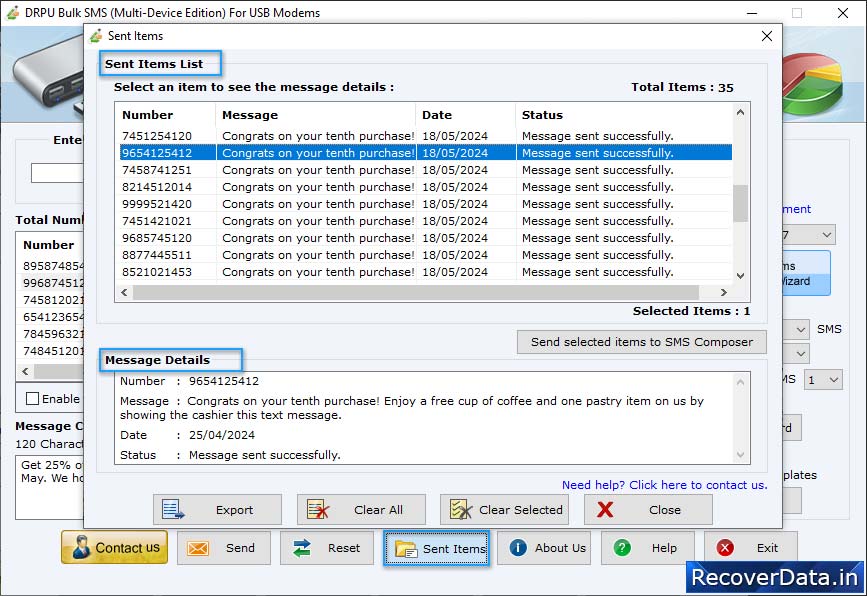Select row with number 8877445511

click(426, 255)
